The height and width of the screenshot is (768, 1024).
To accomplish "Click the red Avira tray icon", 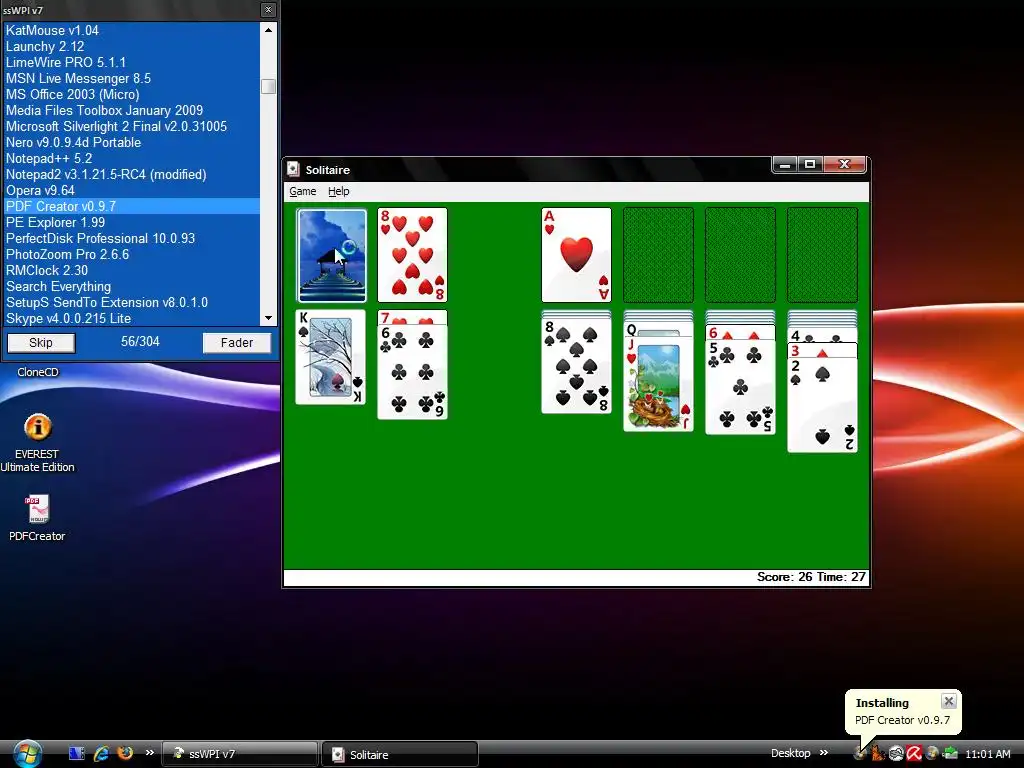I will coord(913,754).
